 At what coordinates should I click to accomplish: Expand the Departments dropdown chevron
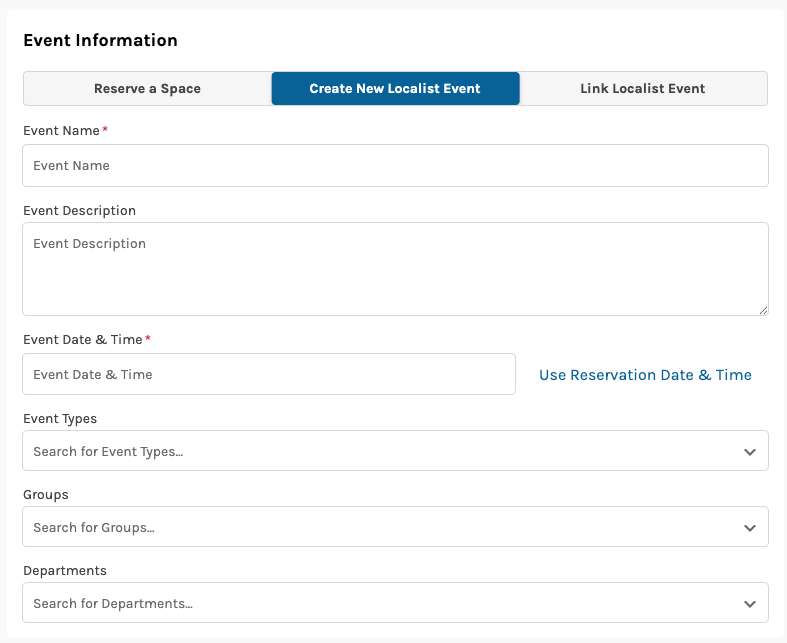pyautogui.click(x=750, y=604)
